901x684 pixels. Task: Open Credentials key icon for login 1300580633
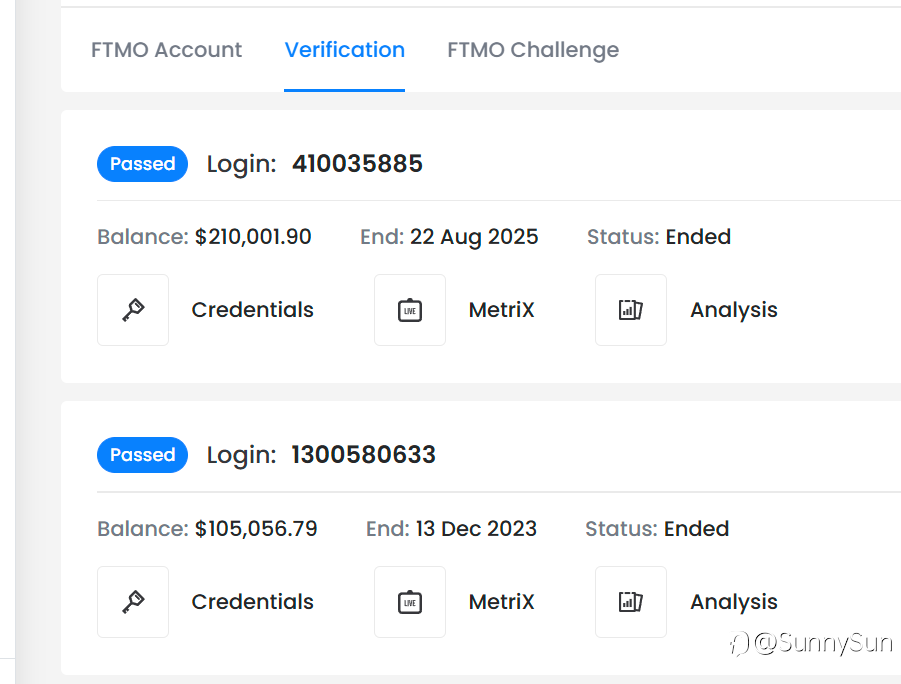(x=133, y=602)
